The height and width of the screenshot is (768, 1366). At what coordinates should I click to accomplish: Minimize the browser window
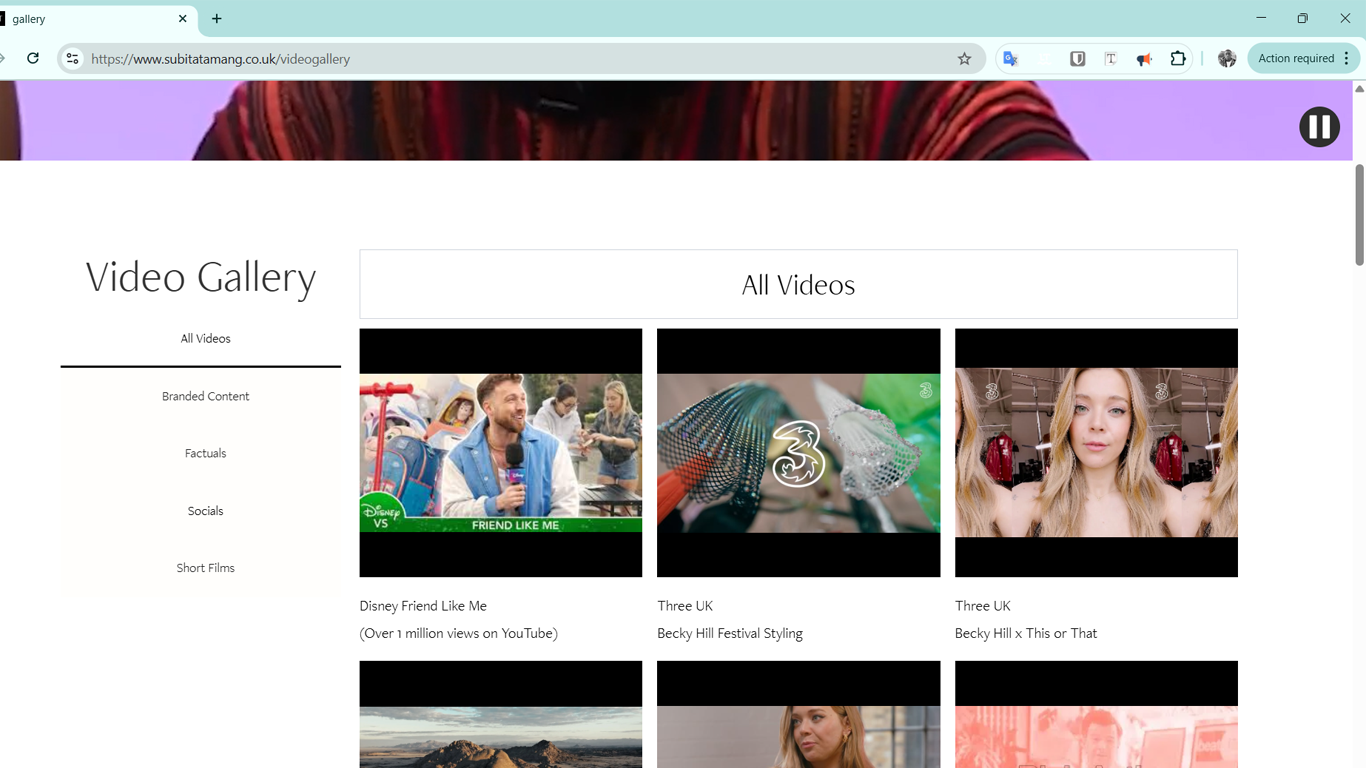1261,18
